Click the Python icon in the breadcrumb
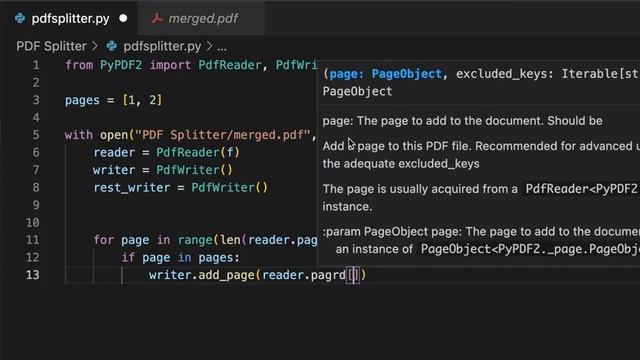640x360 pixels. [111, 46]
